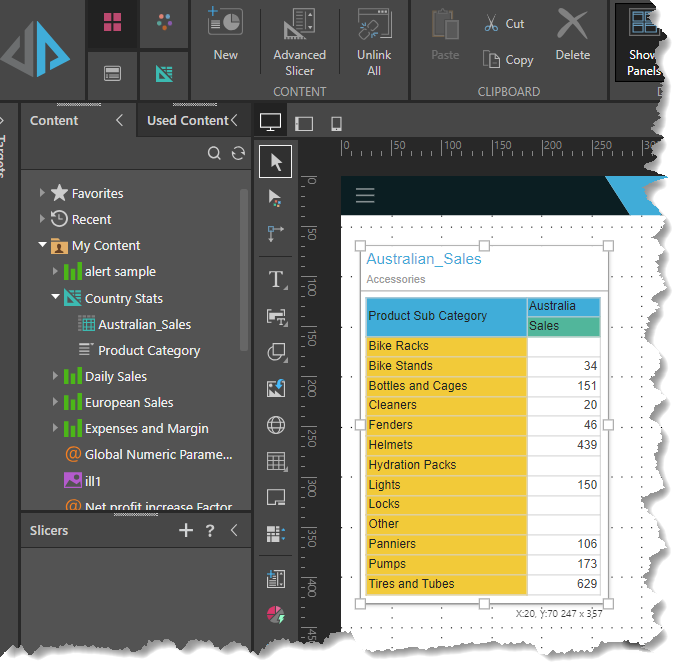Add a new slicer with plus icon
Image resolution: width=679 pixels, height=663 pixels.
[x=185, y=531]
